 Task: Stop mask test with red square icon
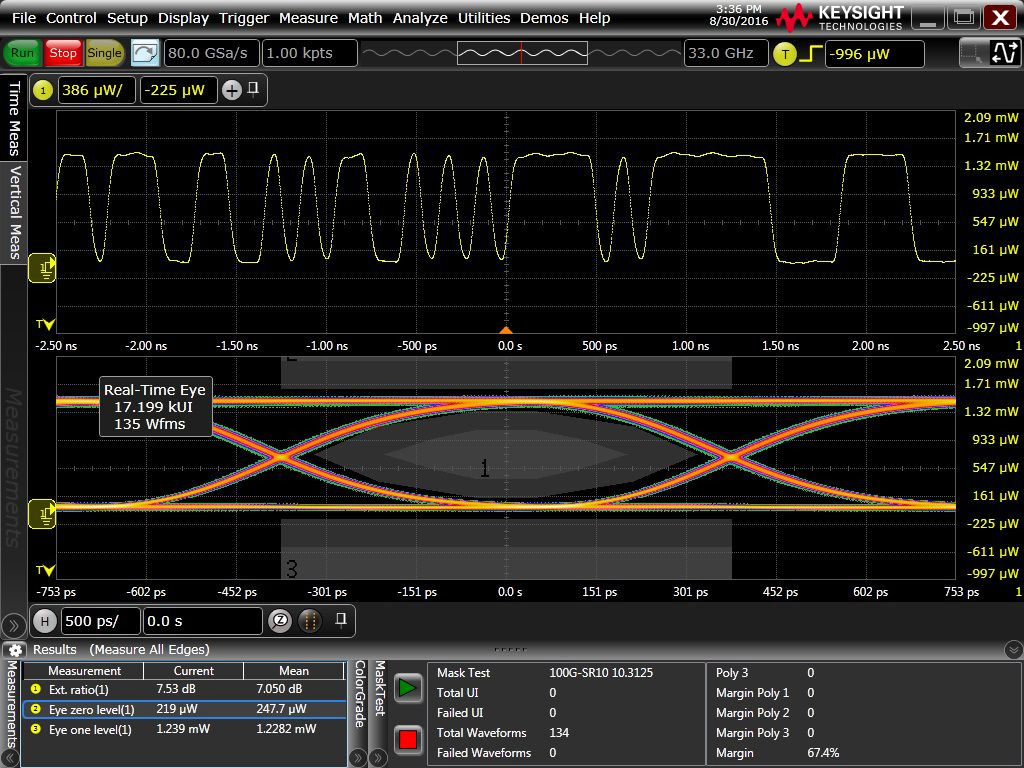(x=407, y=740)
